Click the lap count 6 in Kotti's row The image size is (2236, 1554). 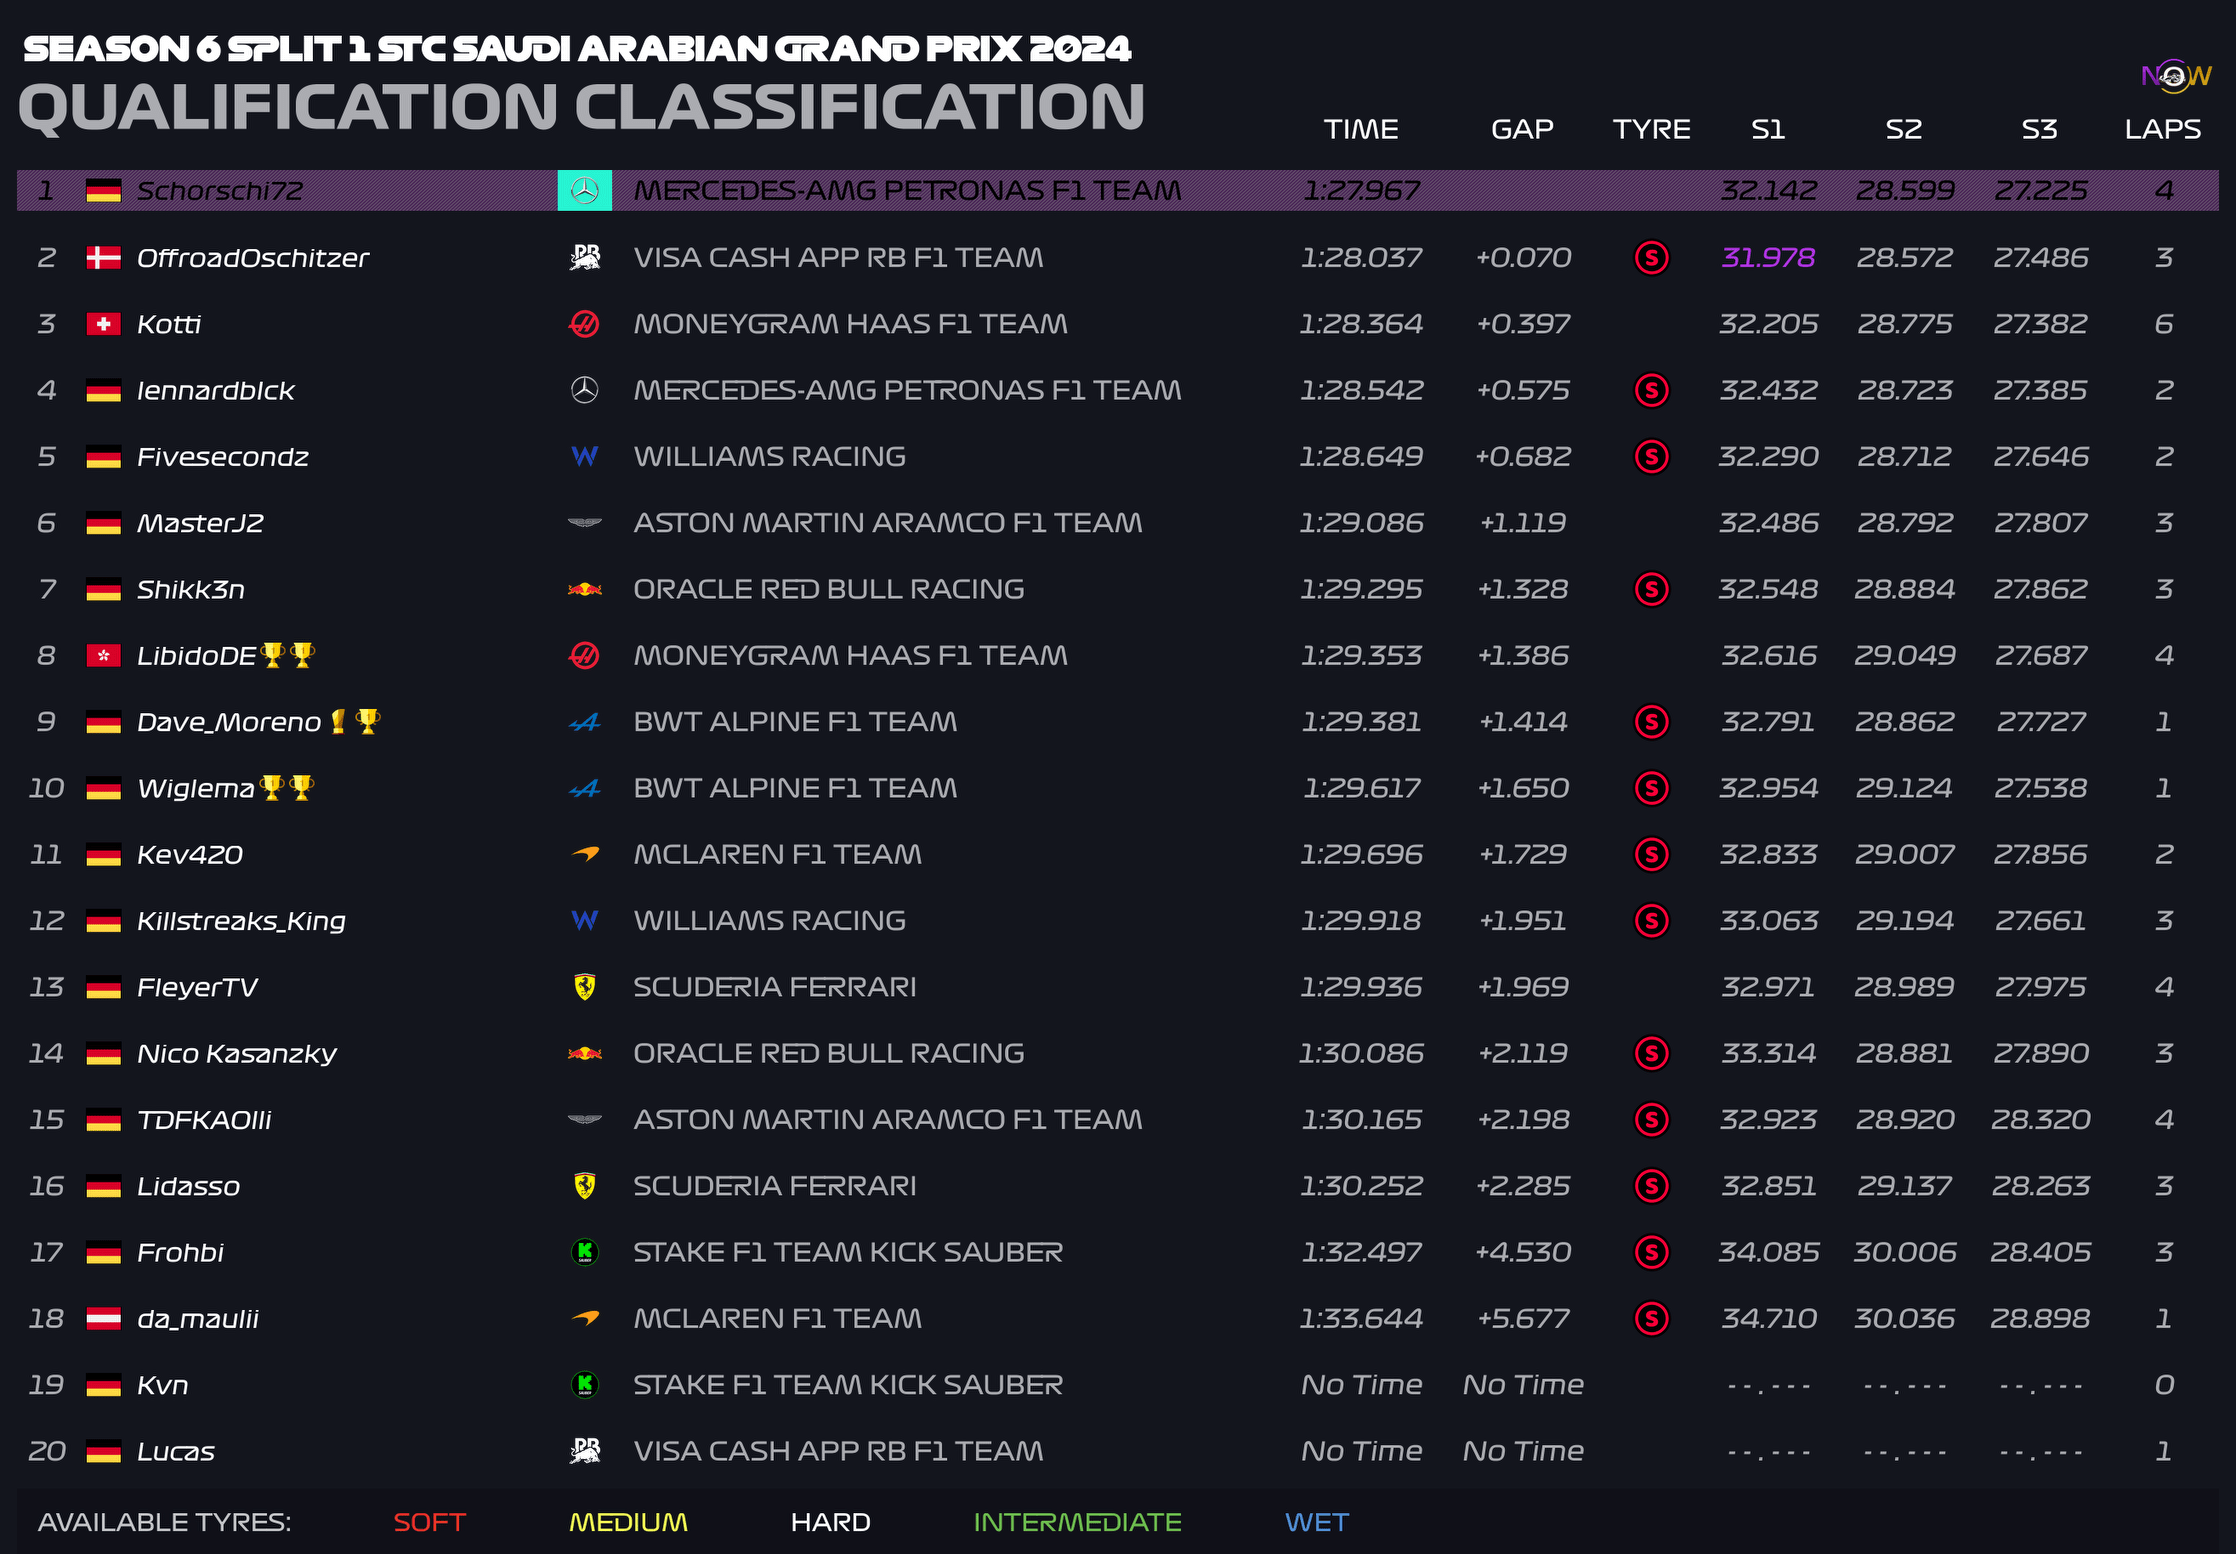(2163, 324)
